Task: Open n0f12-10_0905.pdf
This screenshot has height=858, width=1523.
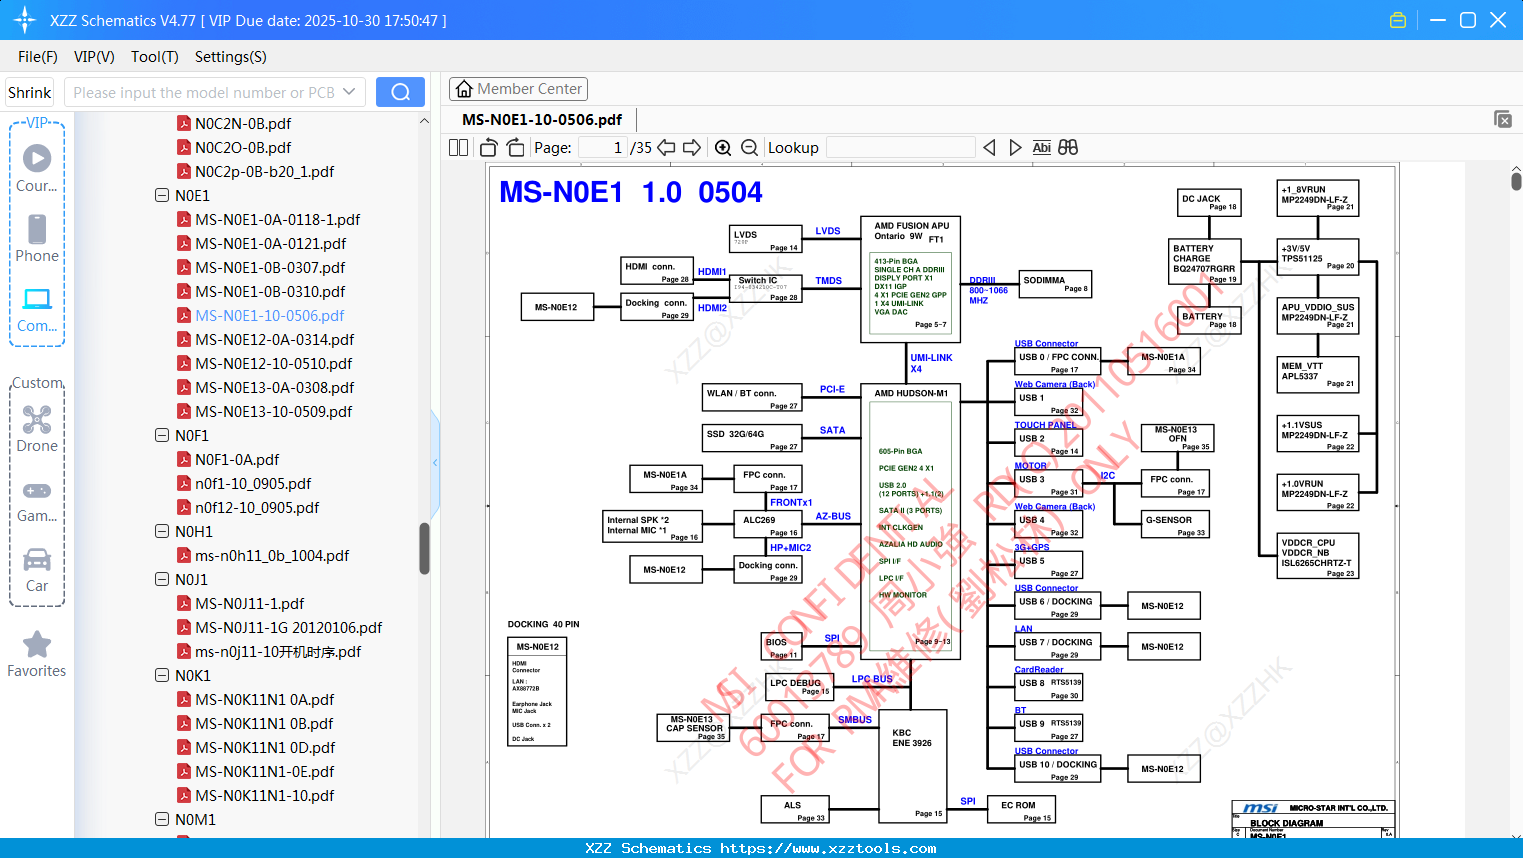Action: coord(257,507)
